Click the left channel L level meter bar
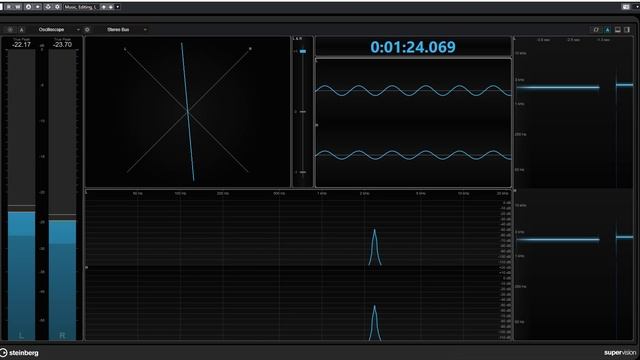Screen dimensions: 640x360 point(22,195)
